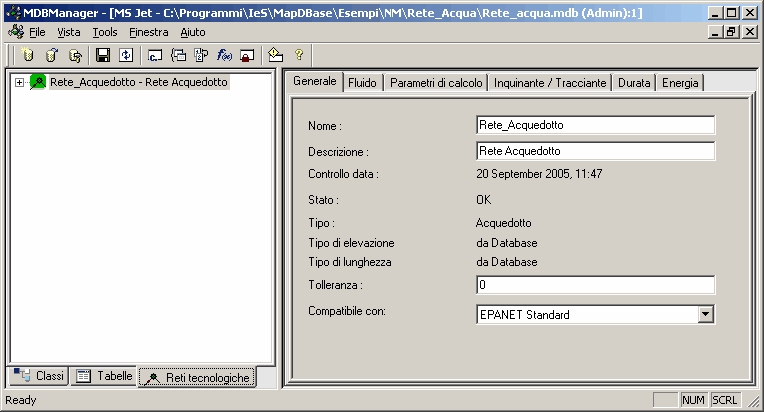This screenshot has width=764, height=412.
Task: Switch to the Classi bottom tab
Action: click(x=40, y=376)
